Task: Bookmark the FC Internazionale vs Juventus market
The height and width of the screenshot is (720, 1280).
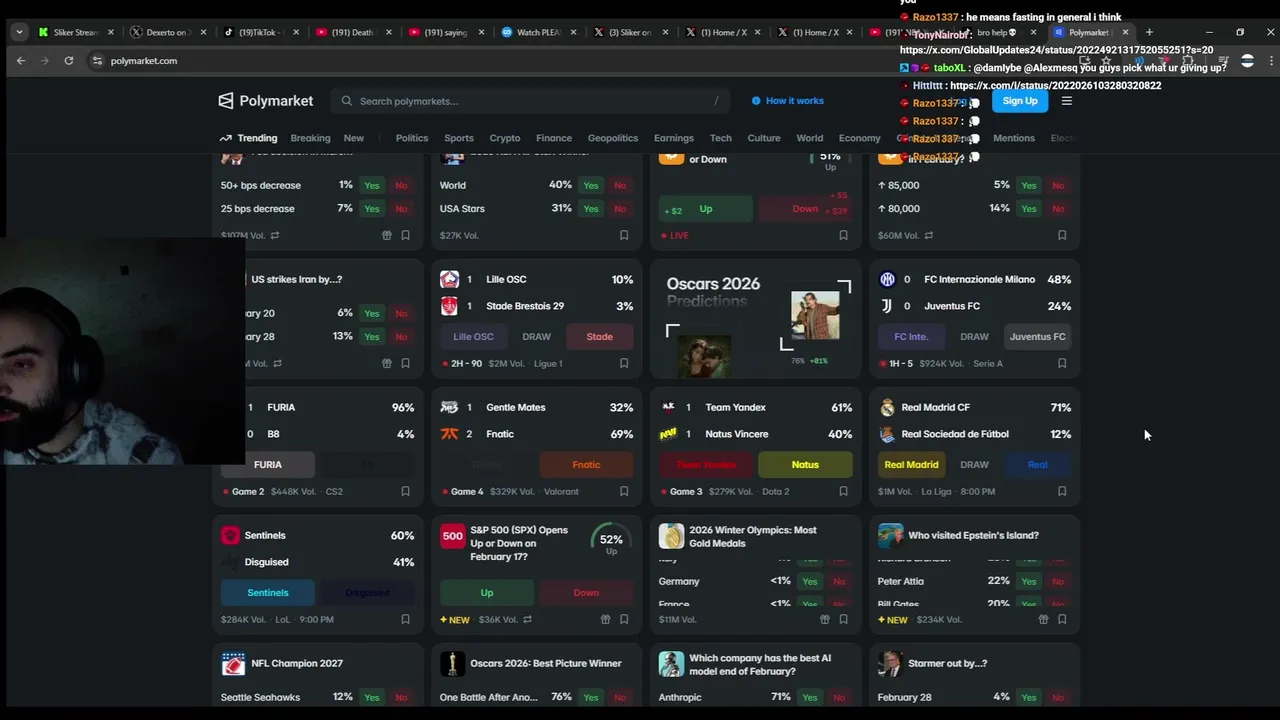Action: coord(1062,364)
